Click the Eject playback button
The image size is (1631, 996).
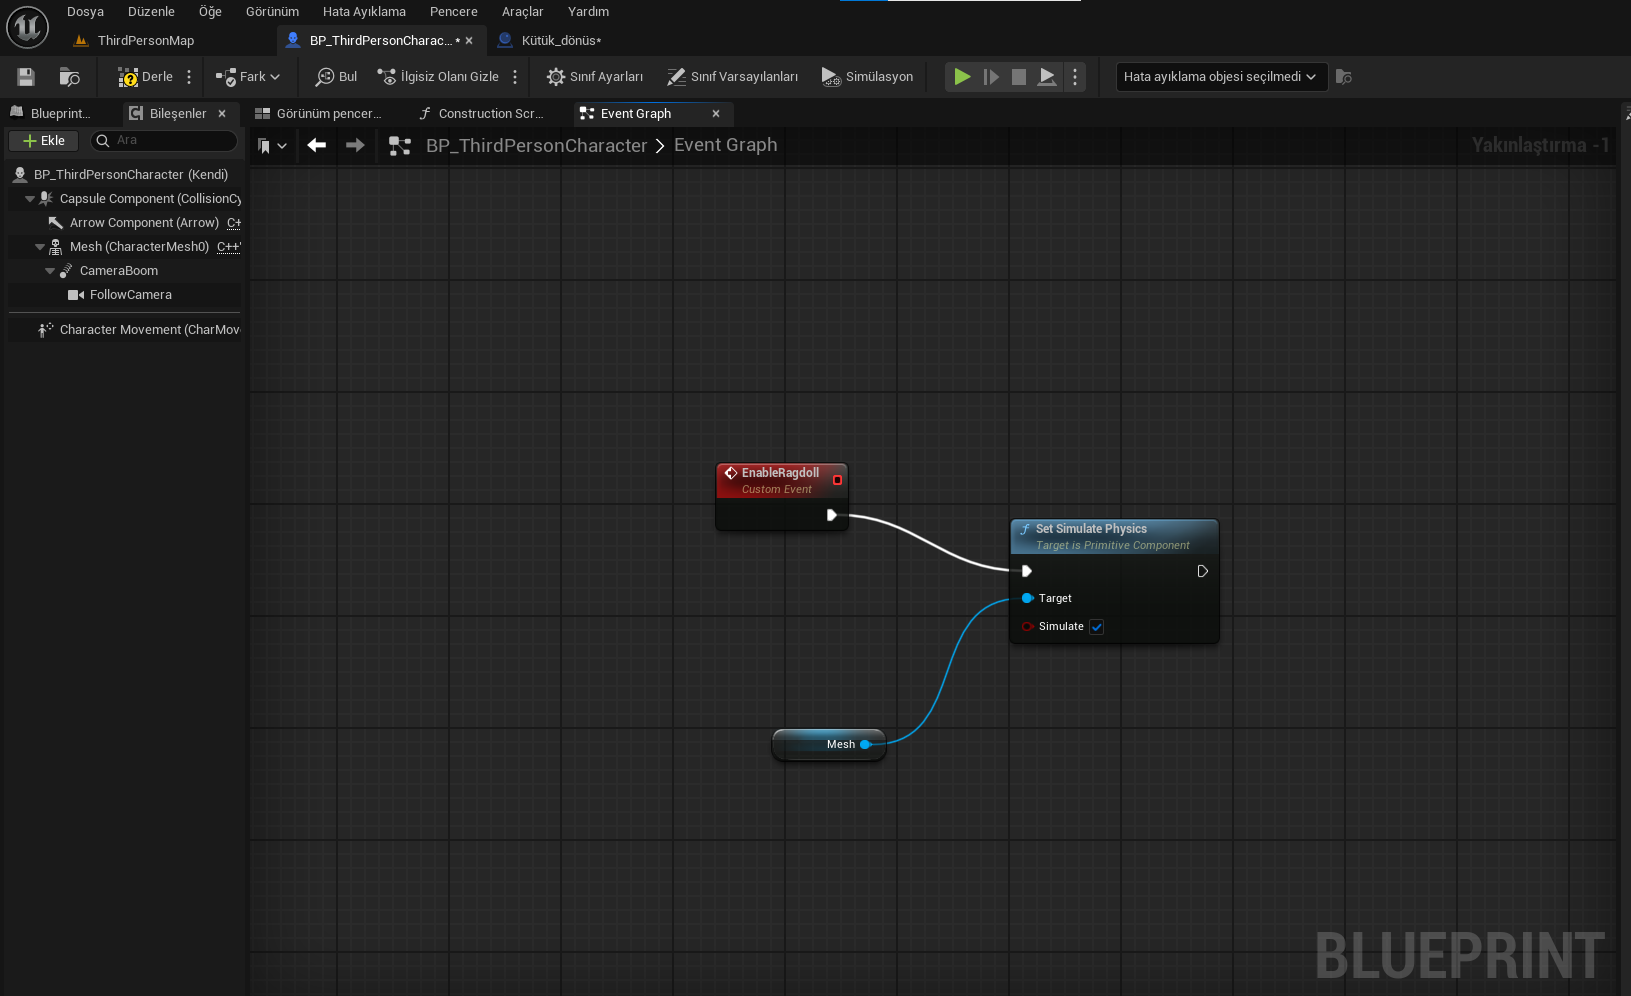pos(1047,77)
